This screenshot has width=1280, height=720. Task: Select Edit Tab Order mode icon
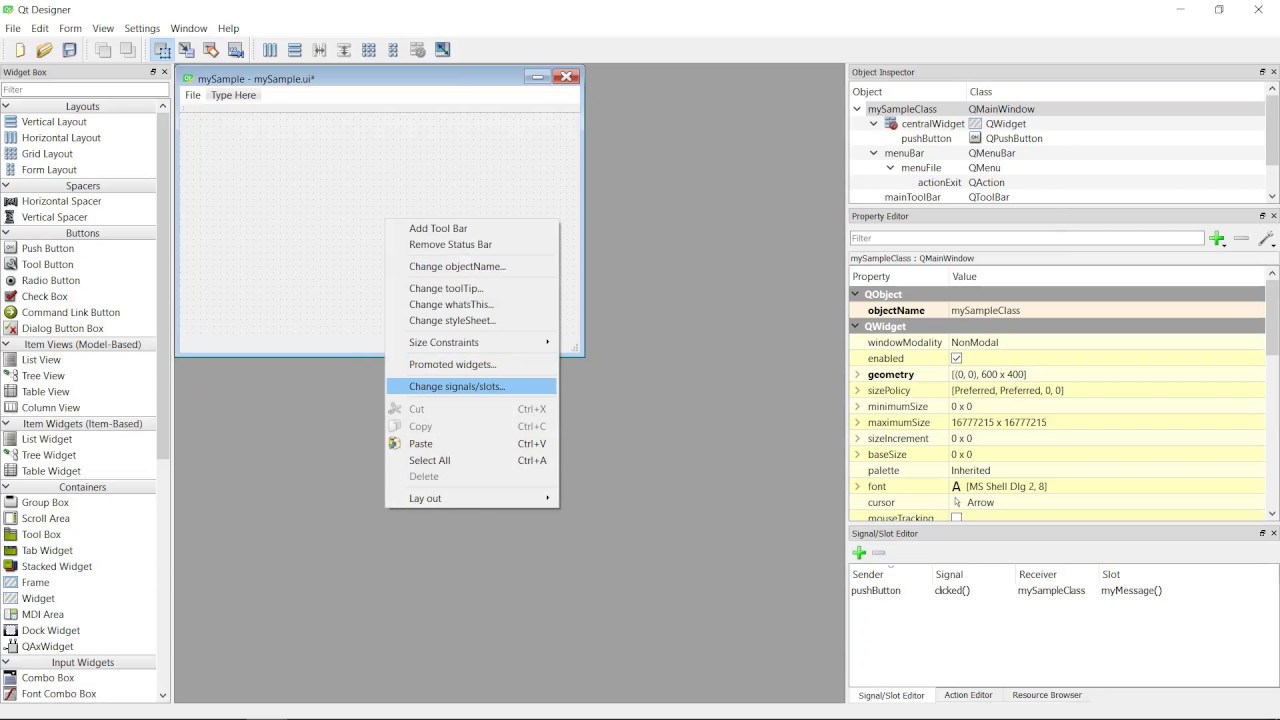click(x=236, y=50)
